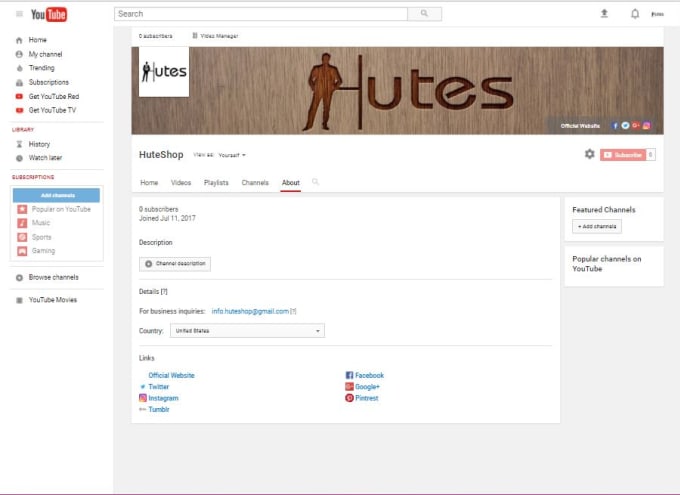This screenshot has width=680, height=495.
Task: Click Browse channels
Action: pos(53,277)
